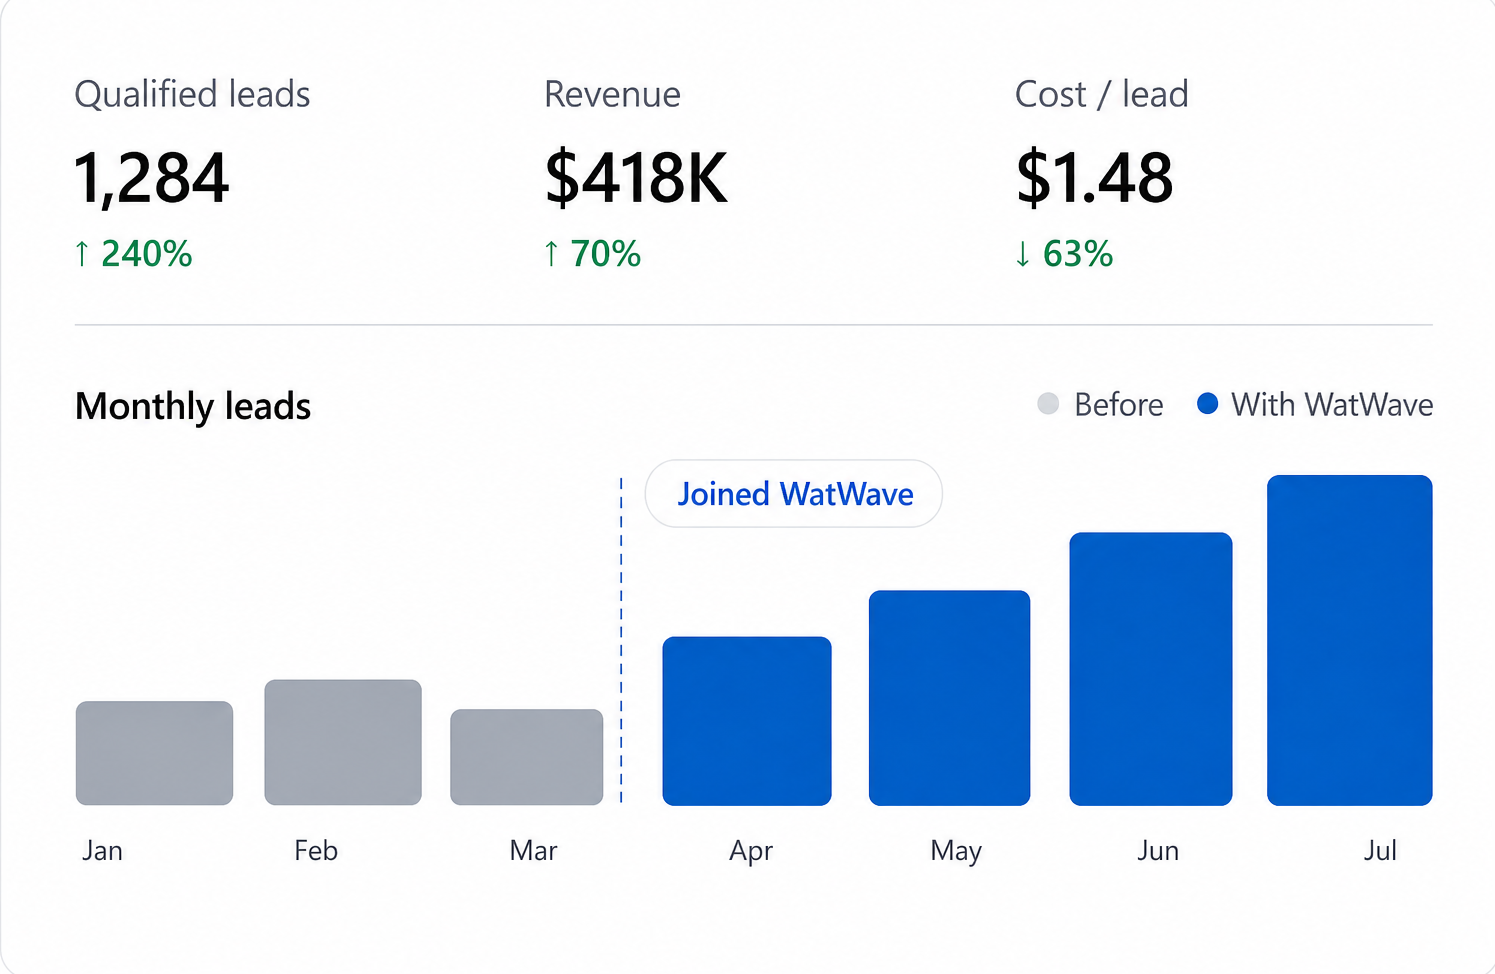Click the "Joined WatWave" pill
Screen dimensions: 1495x974
tap(794, 494)
